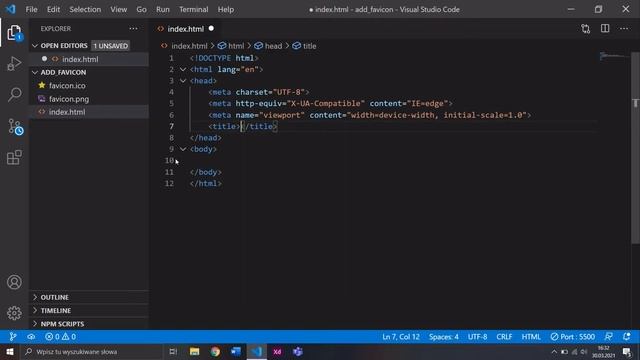
Task: Click Ln 7, Col 12 in status bar
Action: pos(401,337)
